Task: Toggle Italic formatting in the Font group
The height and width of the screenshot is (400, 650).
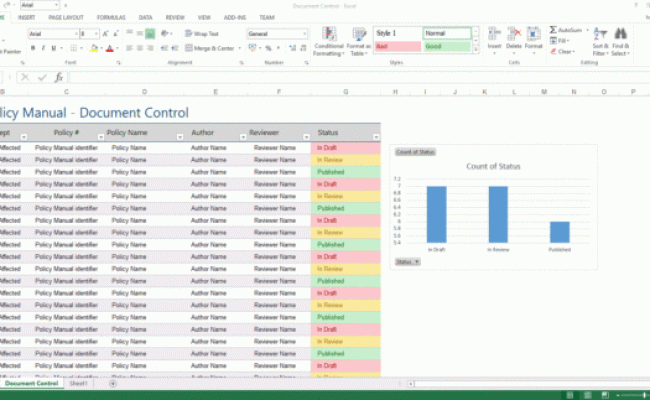Action: click(43, 48)
